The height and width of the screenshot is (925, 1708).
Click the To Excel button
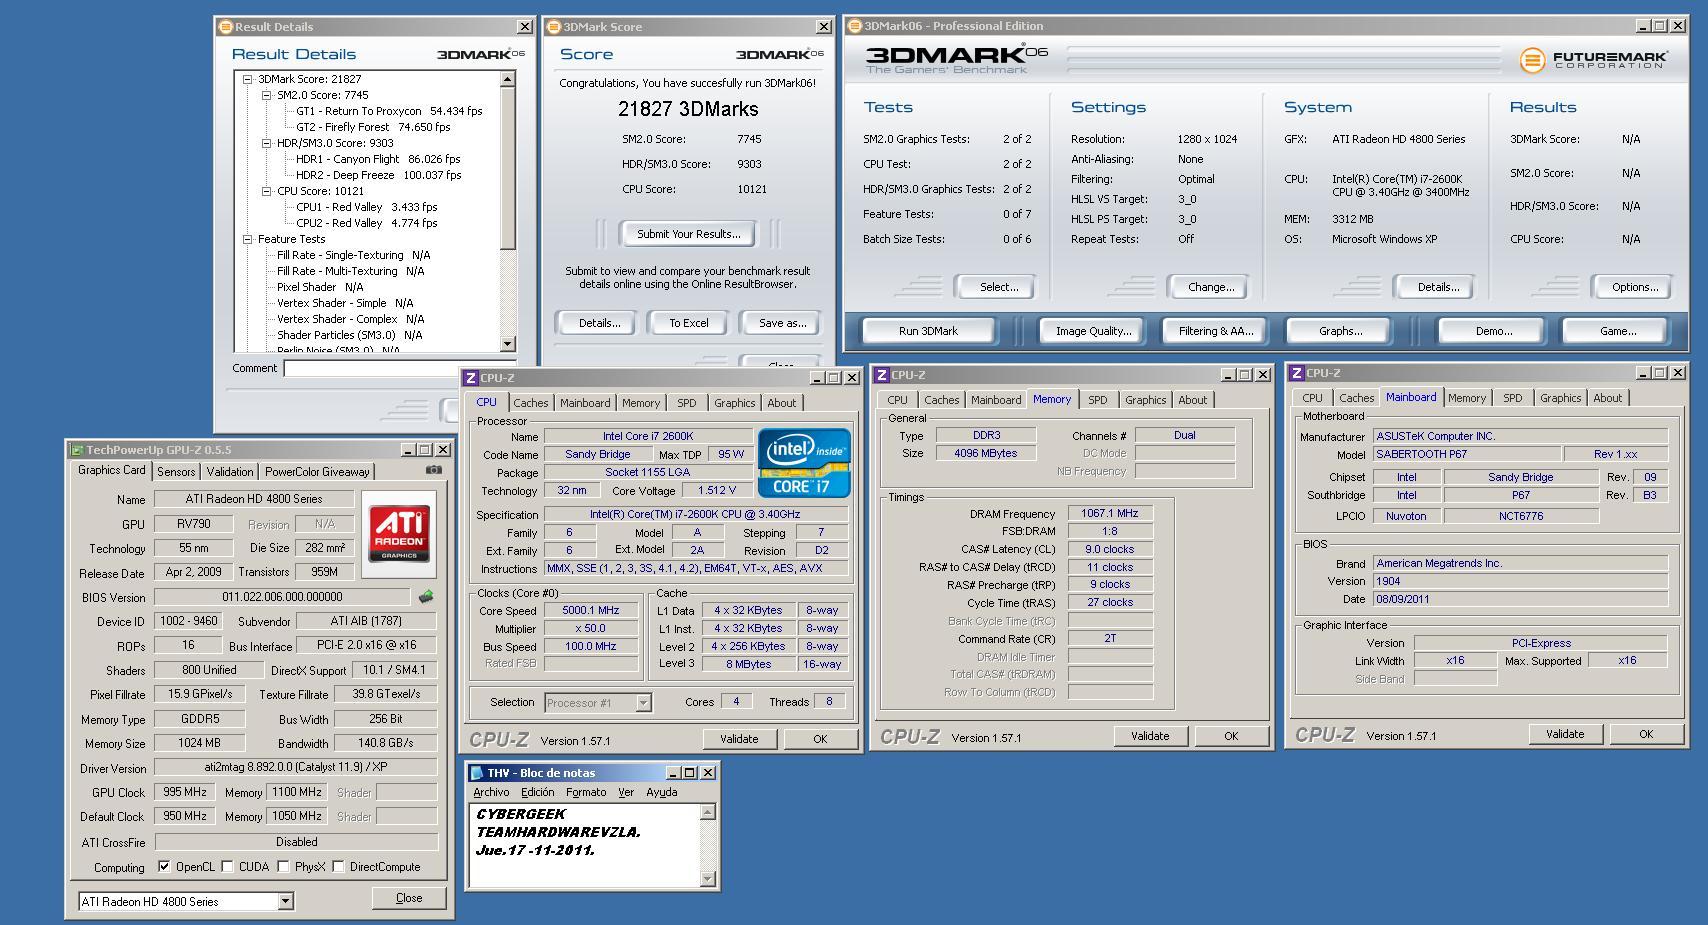point(689,323)
